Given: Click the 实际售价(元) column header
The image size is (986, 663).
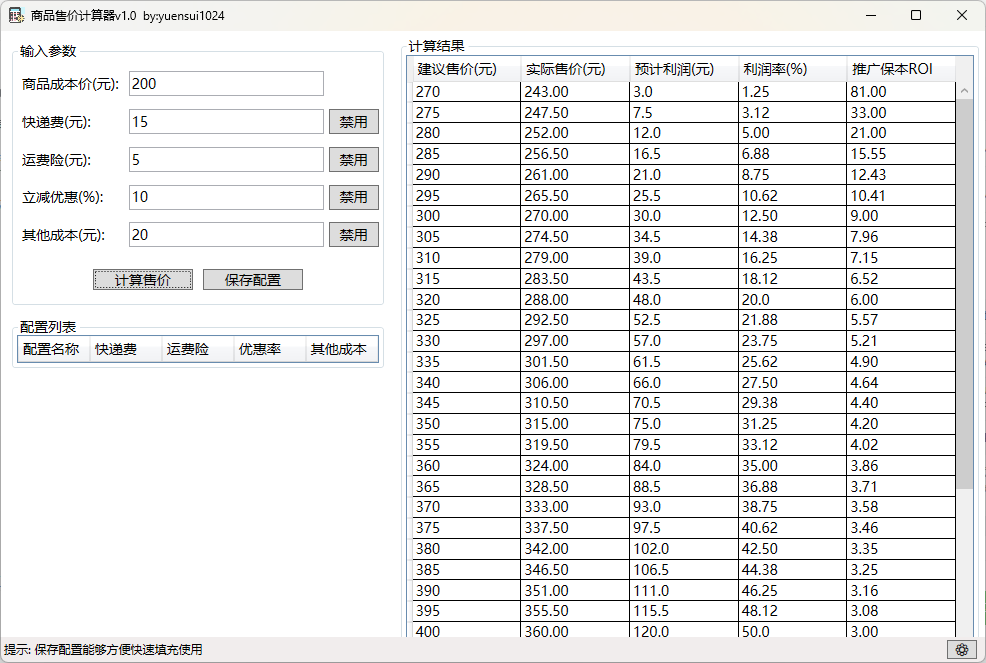Looking at the screenshot, I should coord(574,69).
